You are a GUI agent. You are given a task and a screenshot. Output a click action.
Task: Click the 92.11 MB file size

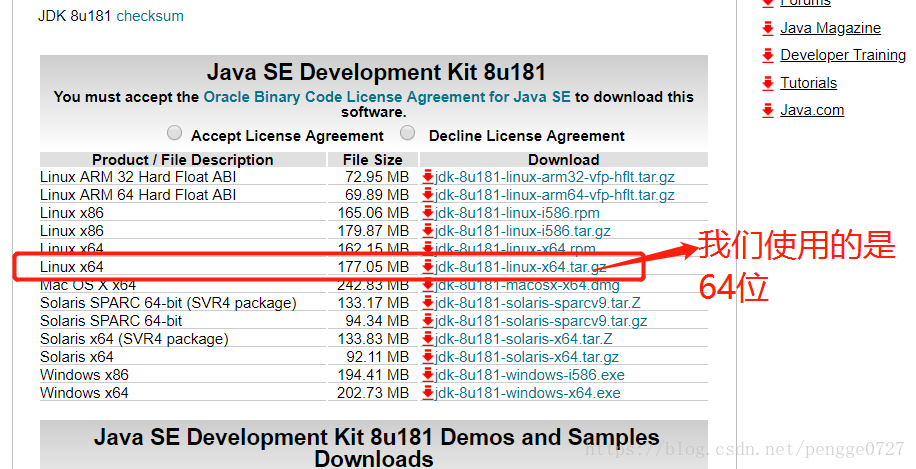click(x=377, y=357)
